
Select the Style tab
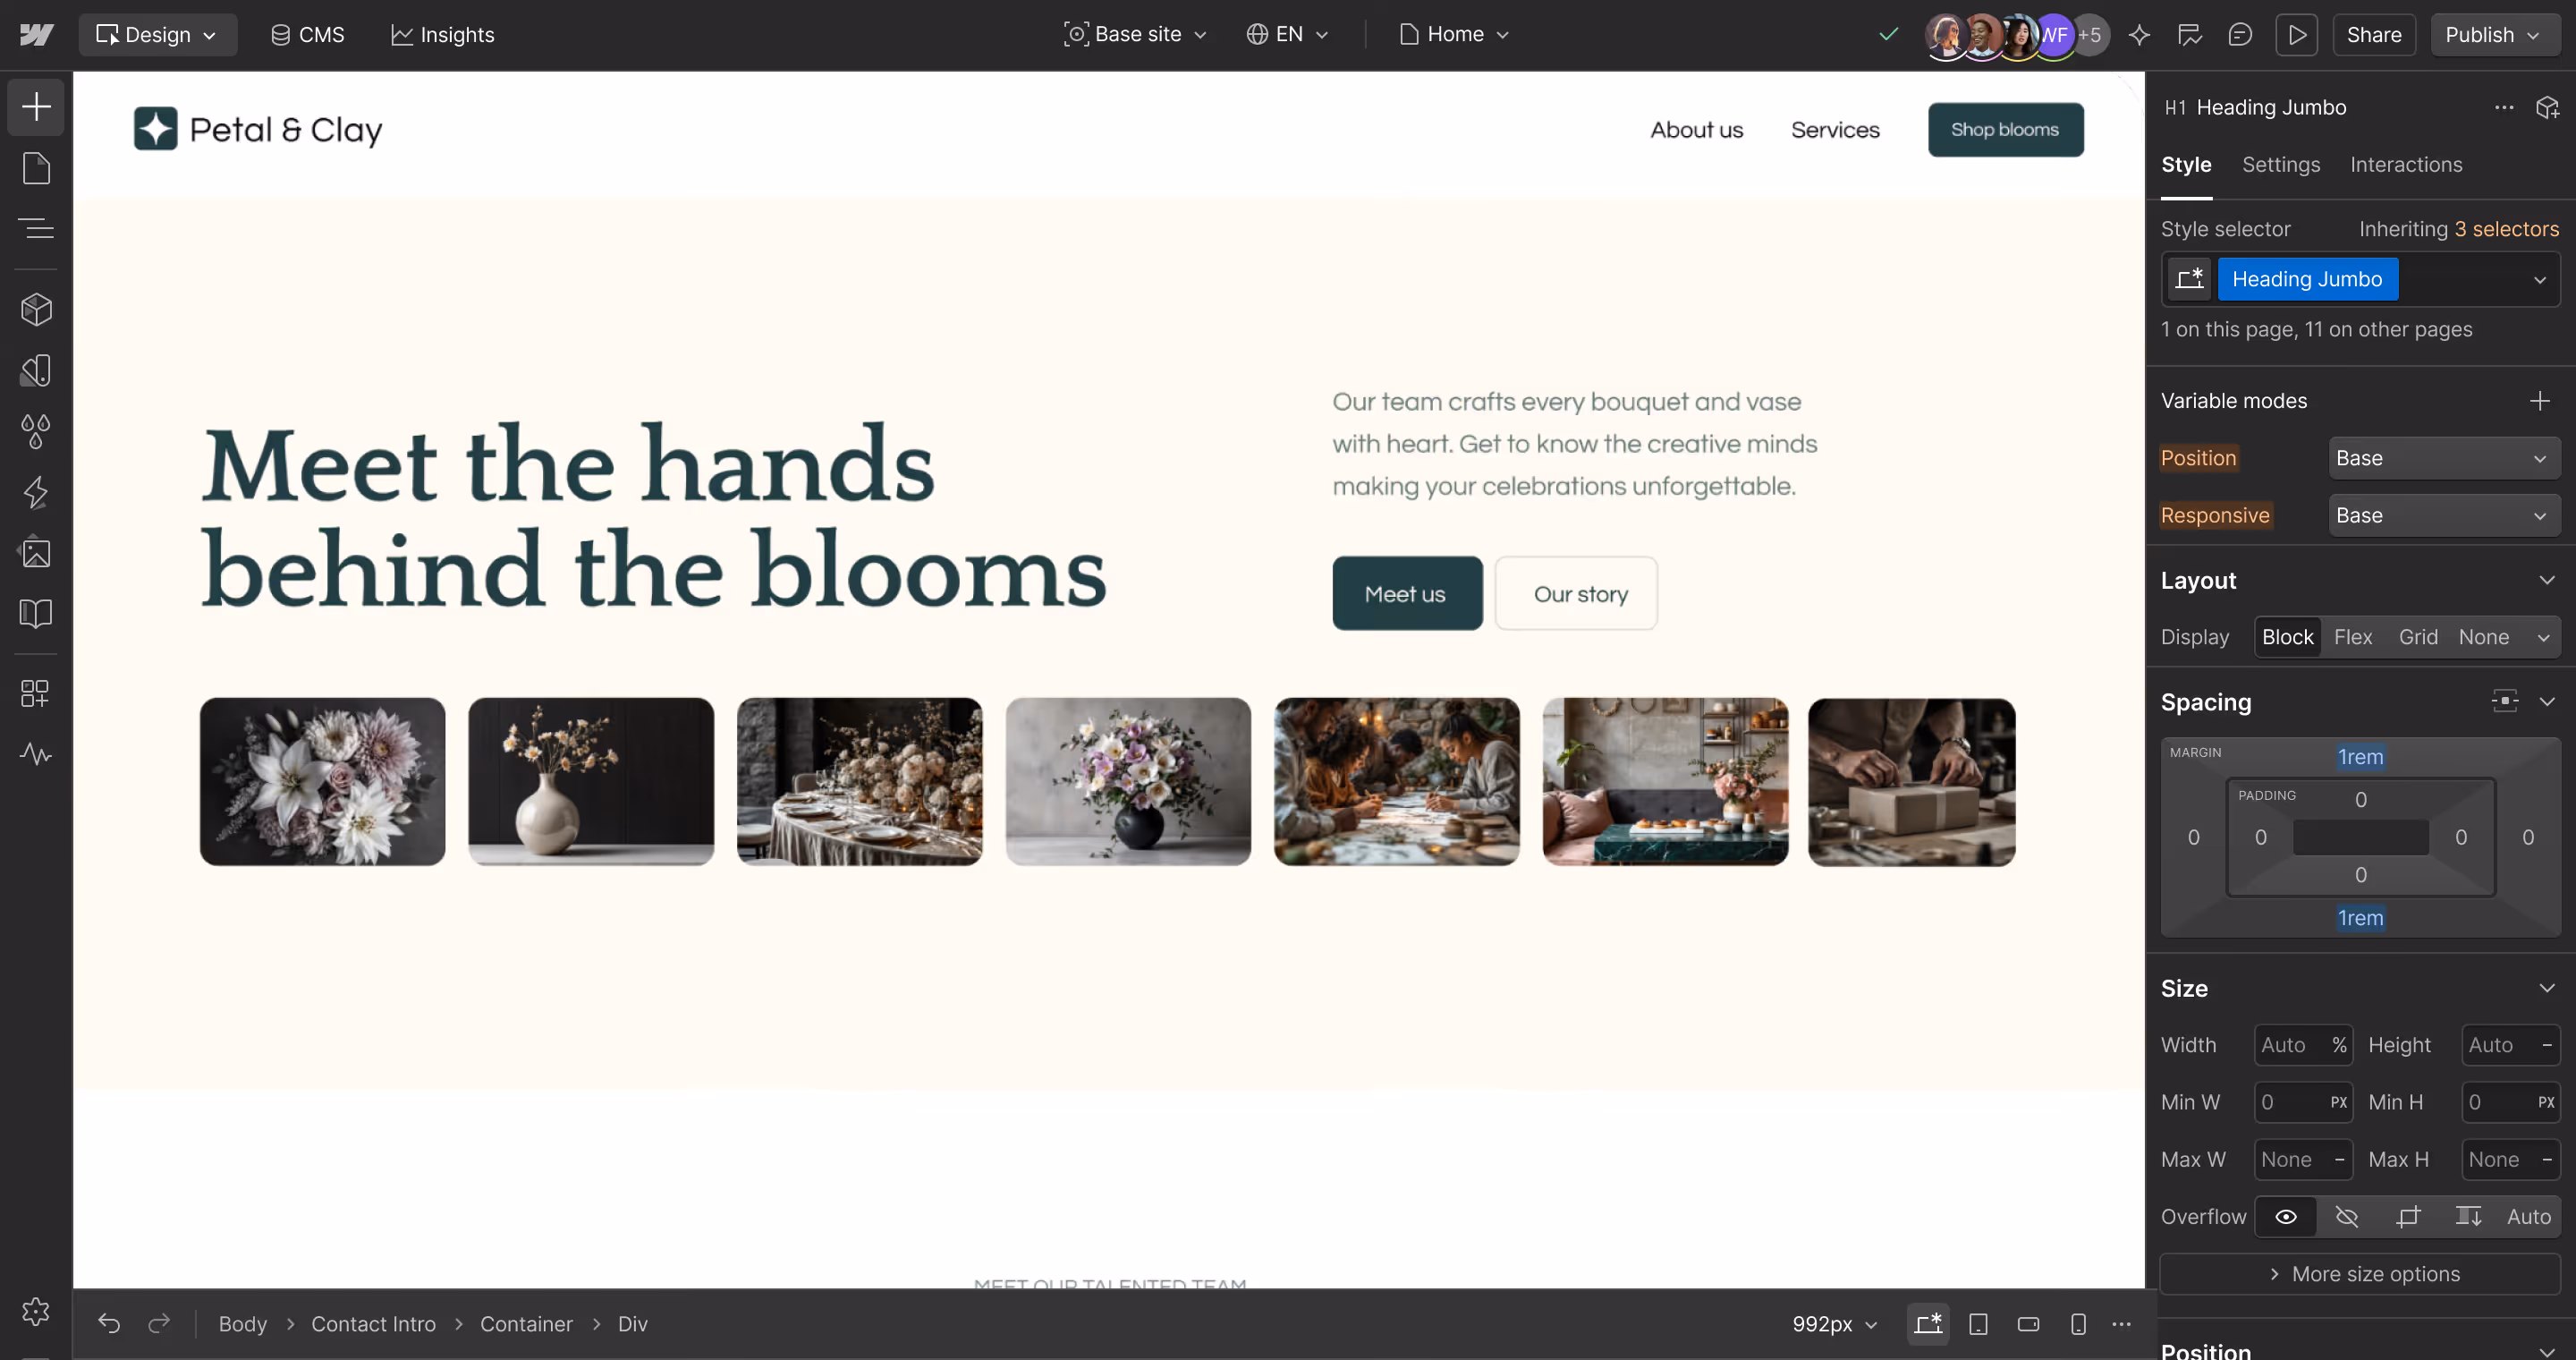(2186, 165)
